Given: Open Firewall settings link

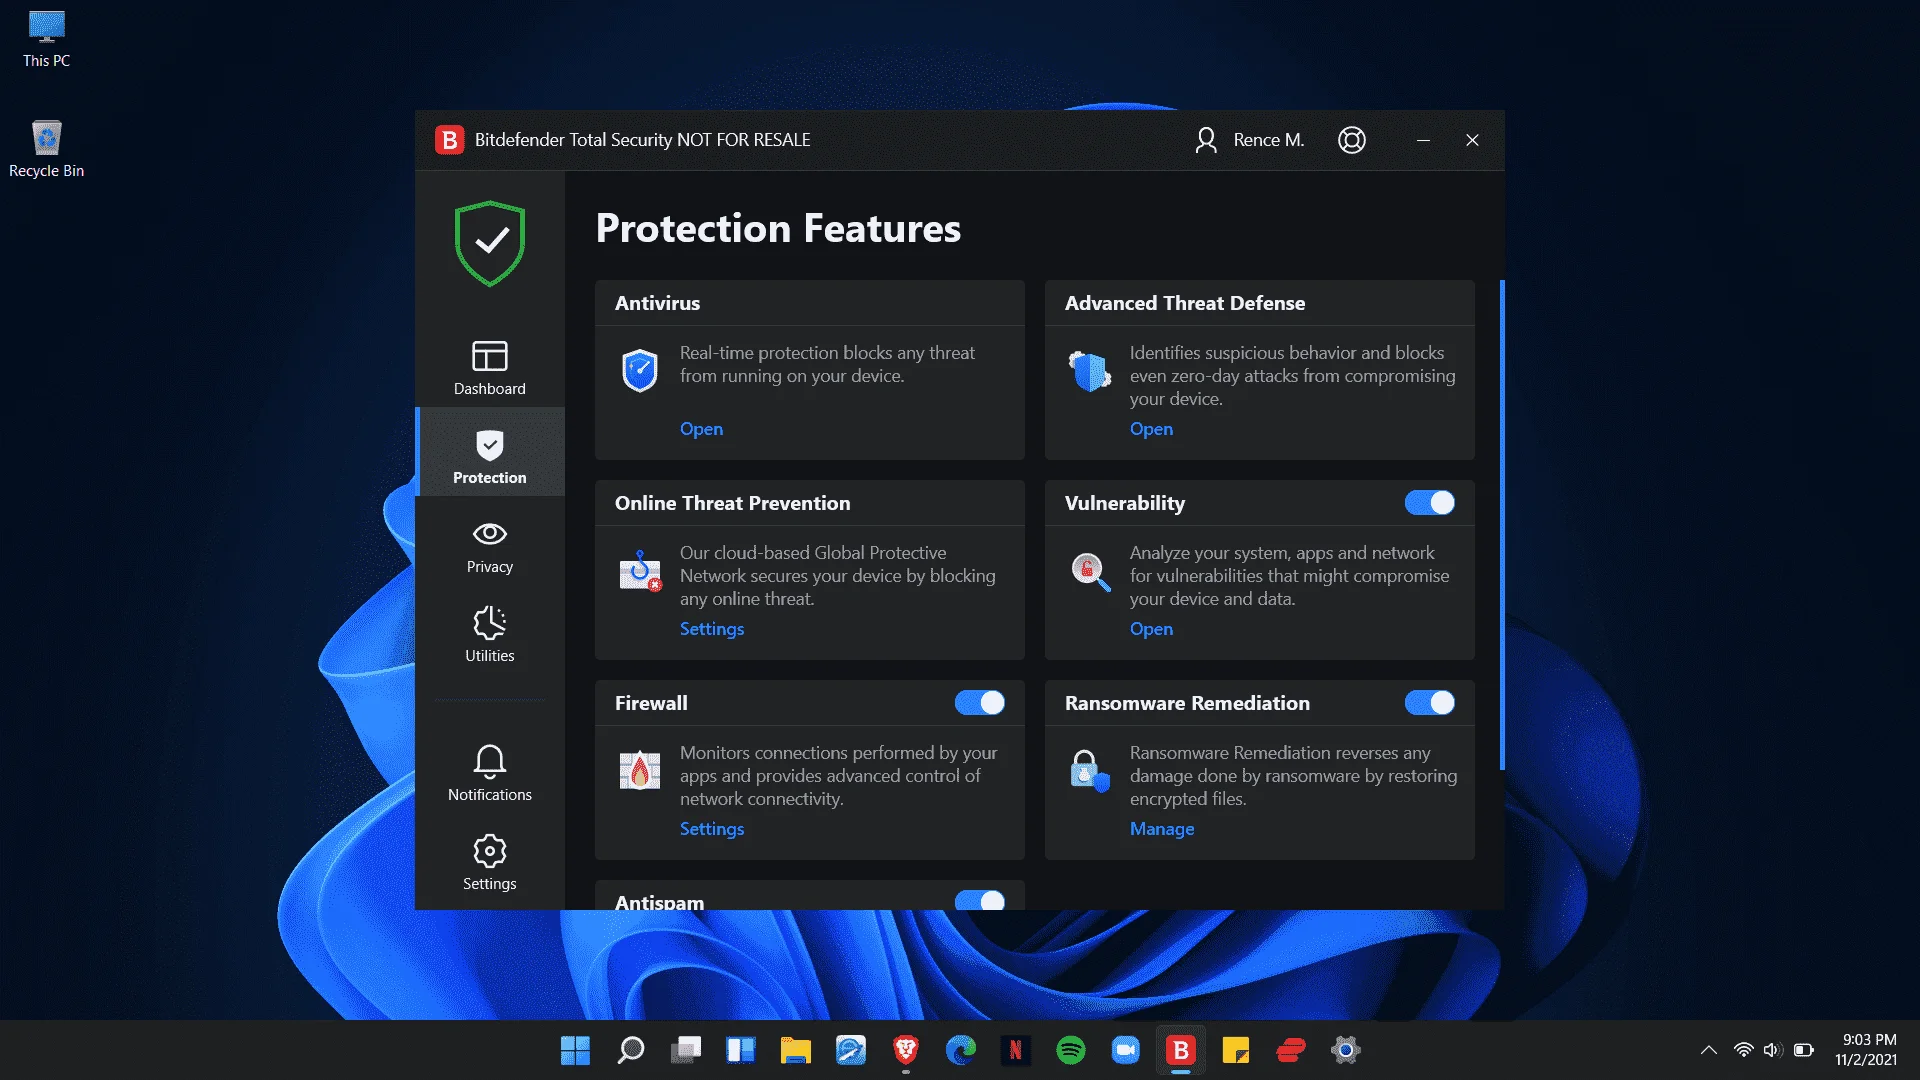Looking at the screenshot, I should coord(712,829).
